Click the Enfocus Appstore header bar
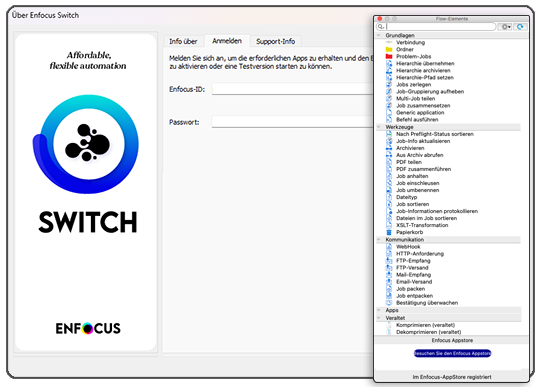 click(452, 340)
